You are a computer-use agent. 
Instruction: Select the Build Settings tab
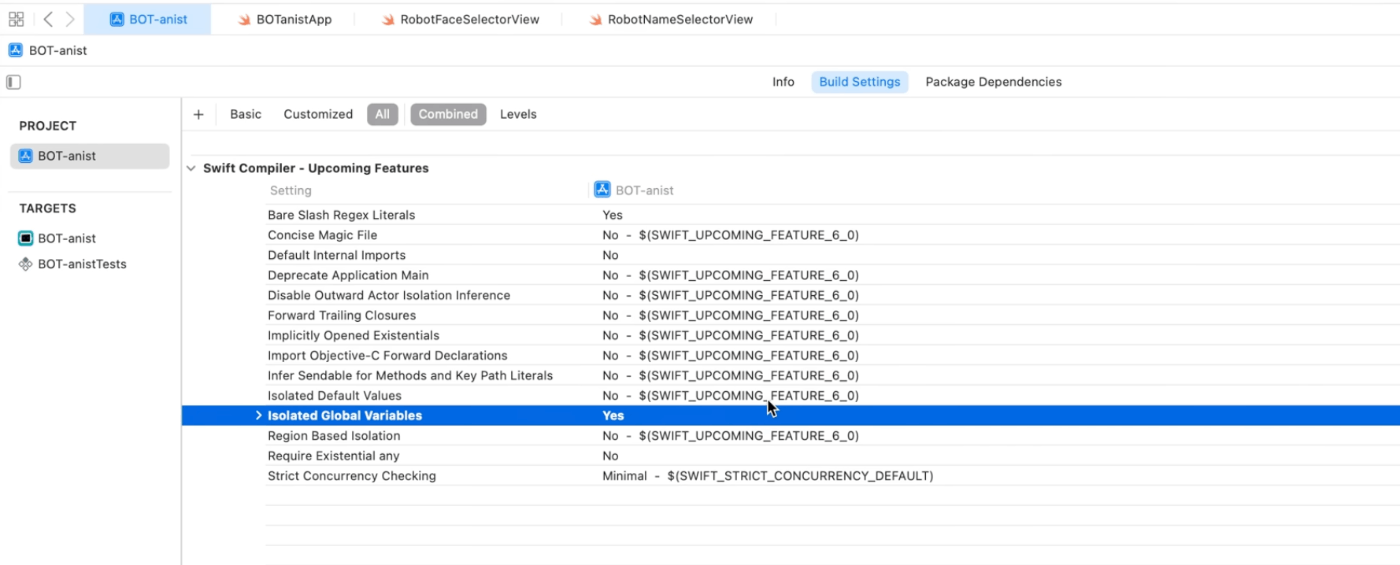point(860,82)
